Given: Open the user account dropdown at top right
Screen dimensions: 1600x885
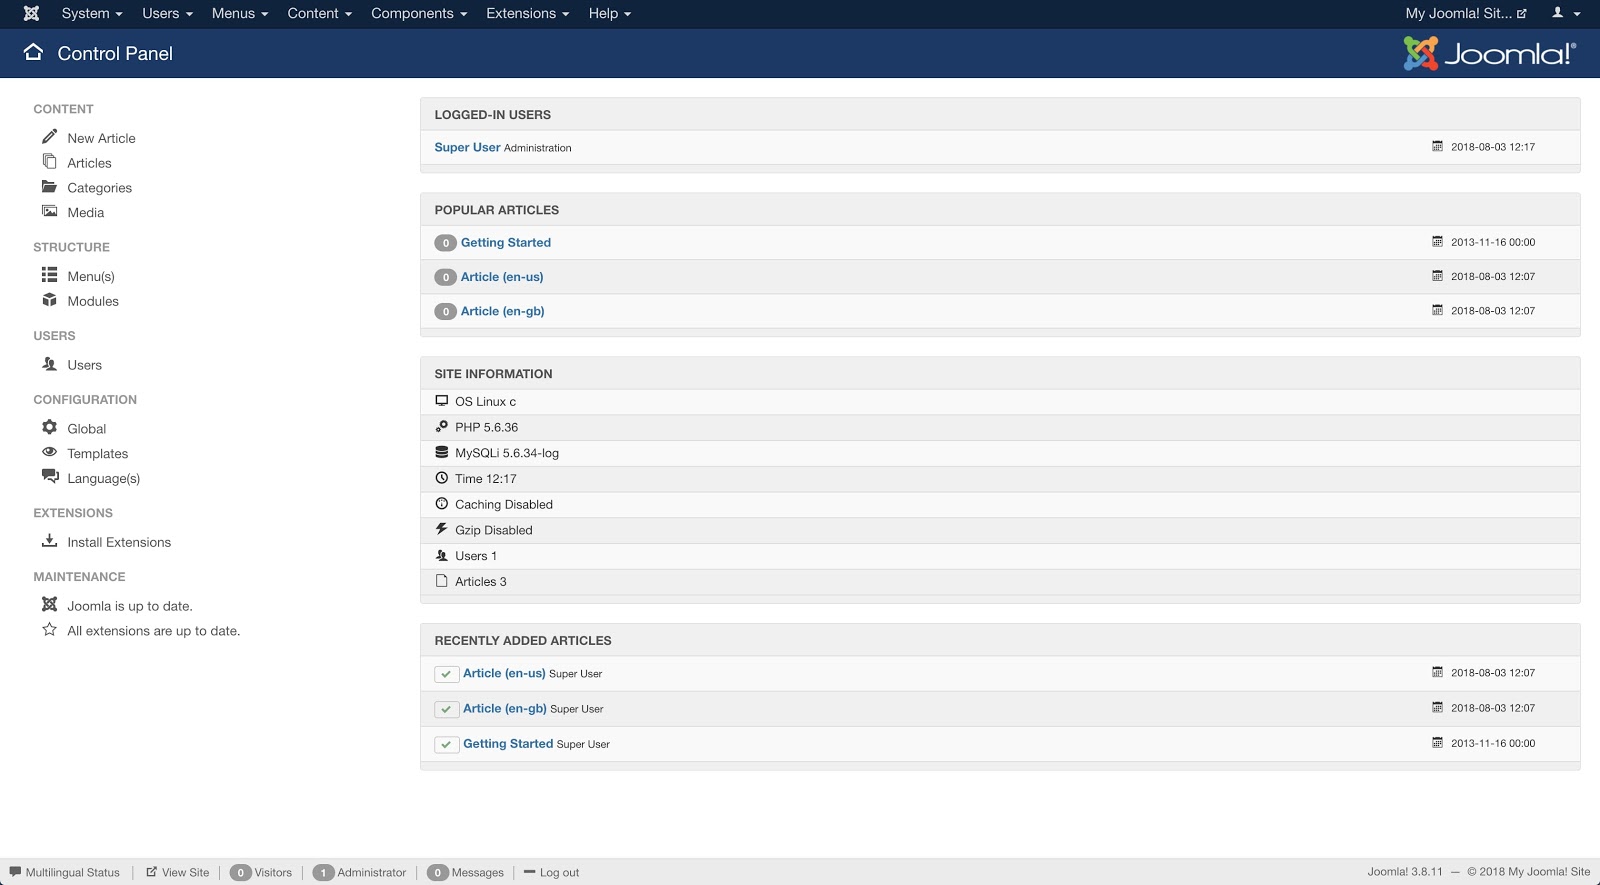Looking at the screenshot, I should pyautogui.click(x=1565, y=13).
